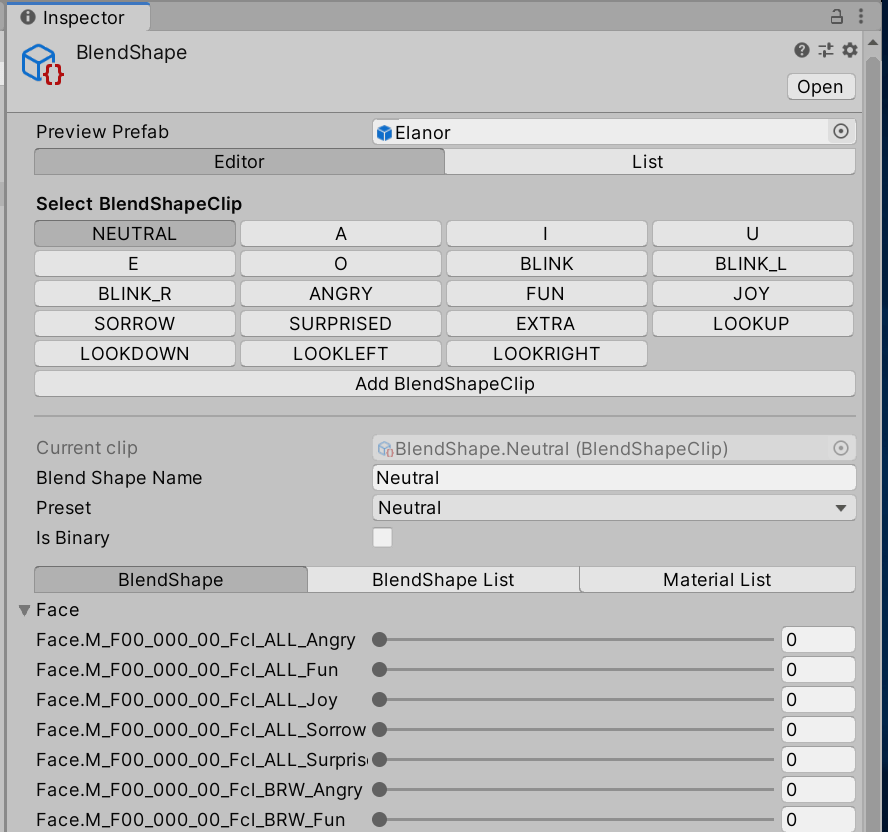Click the preset selector sliders icon

[826, 51]
